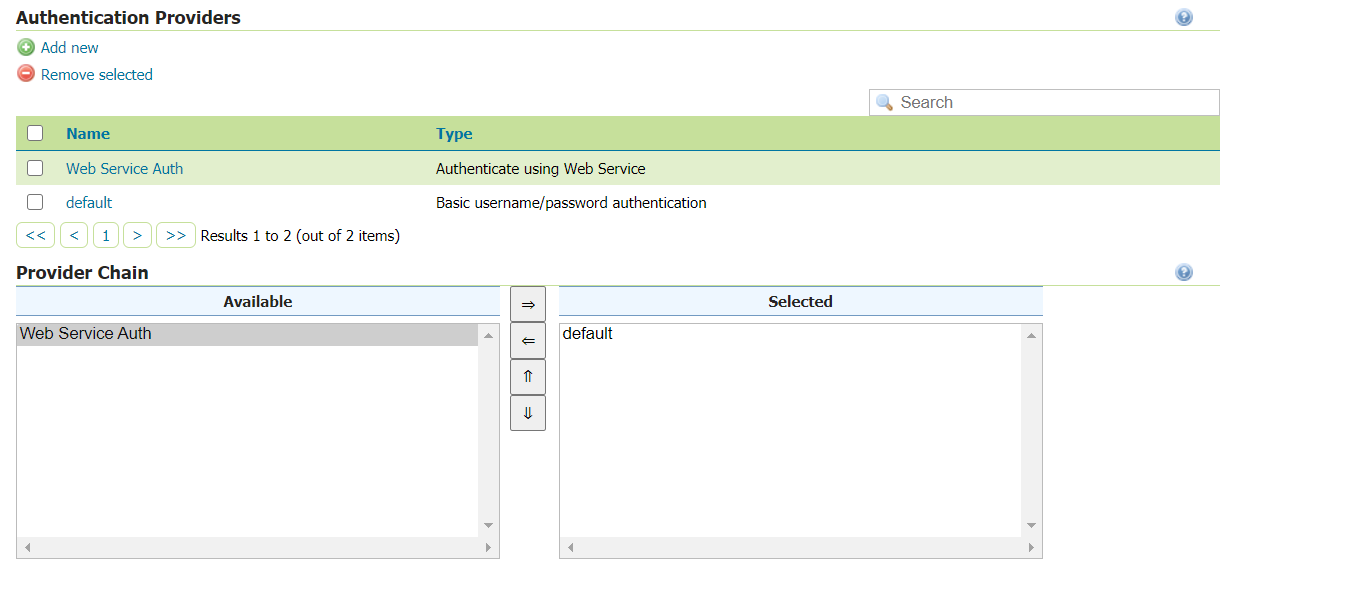1359x609 pixels.
Task: Move provider to Selected with right arrow
Action: tap(528, 305)
